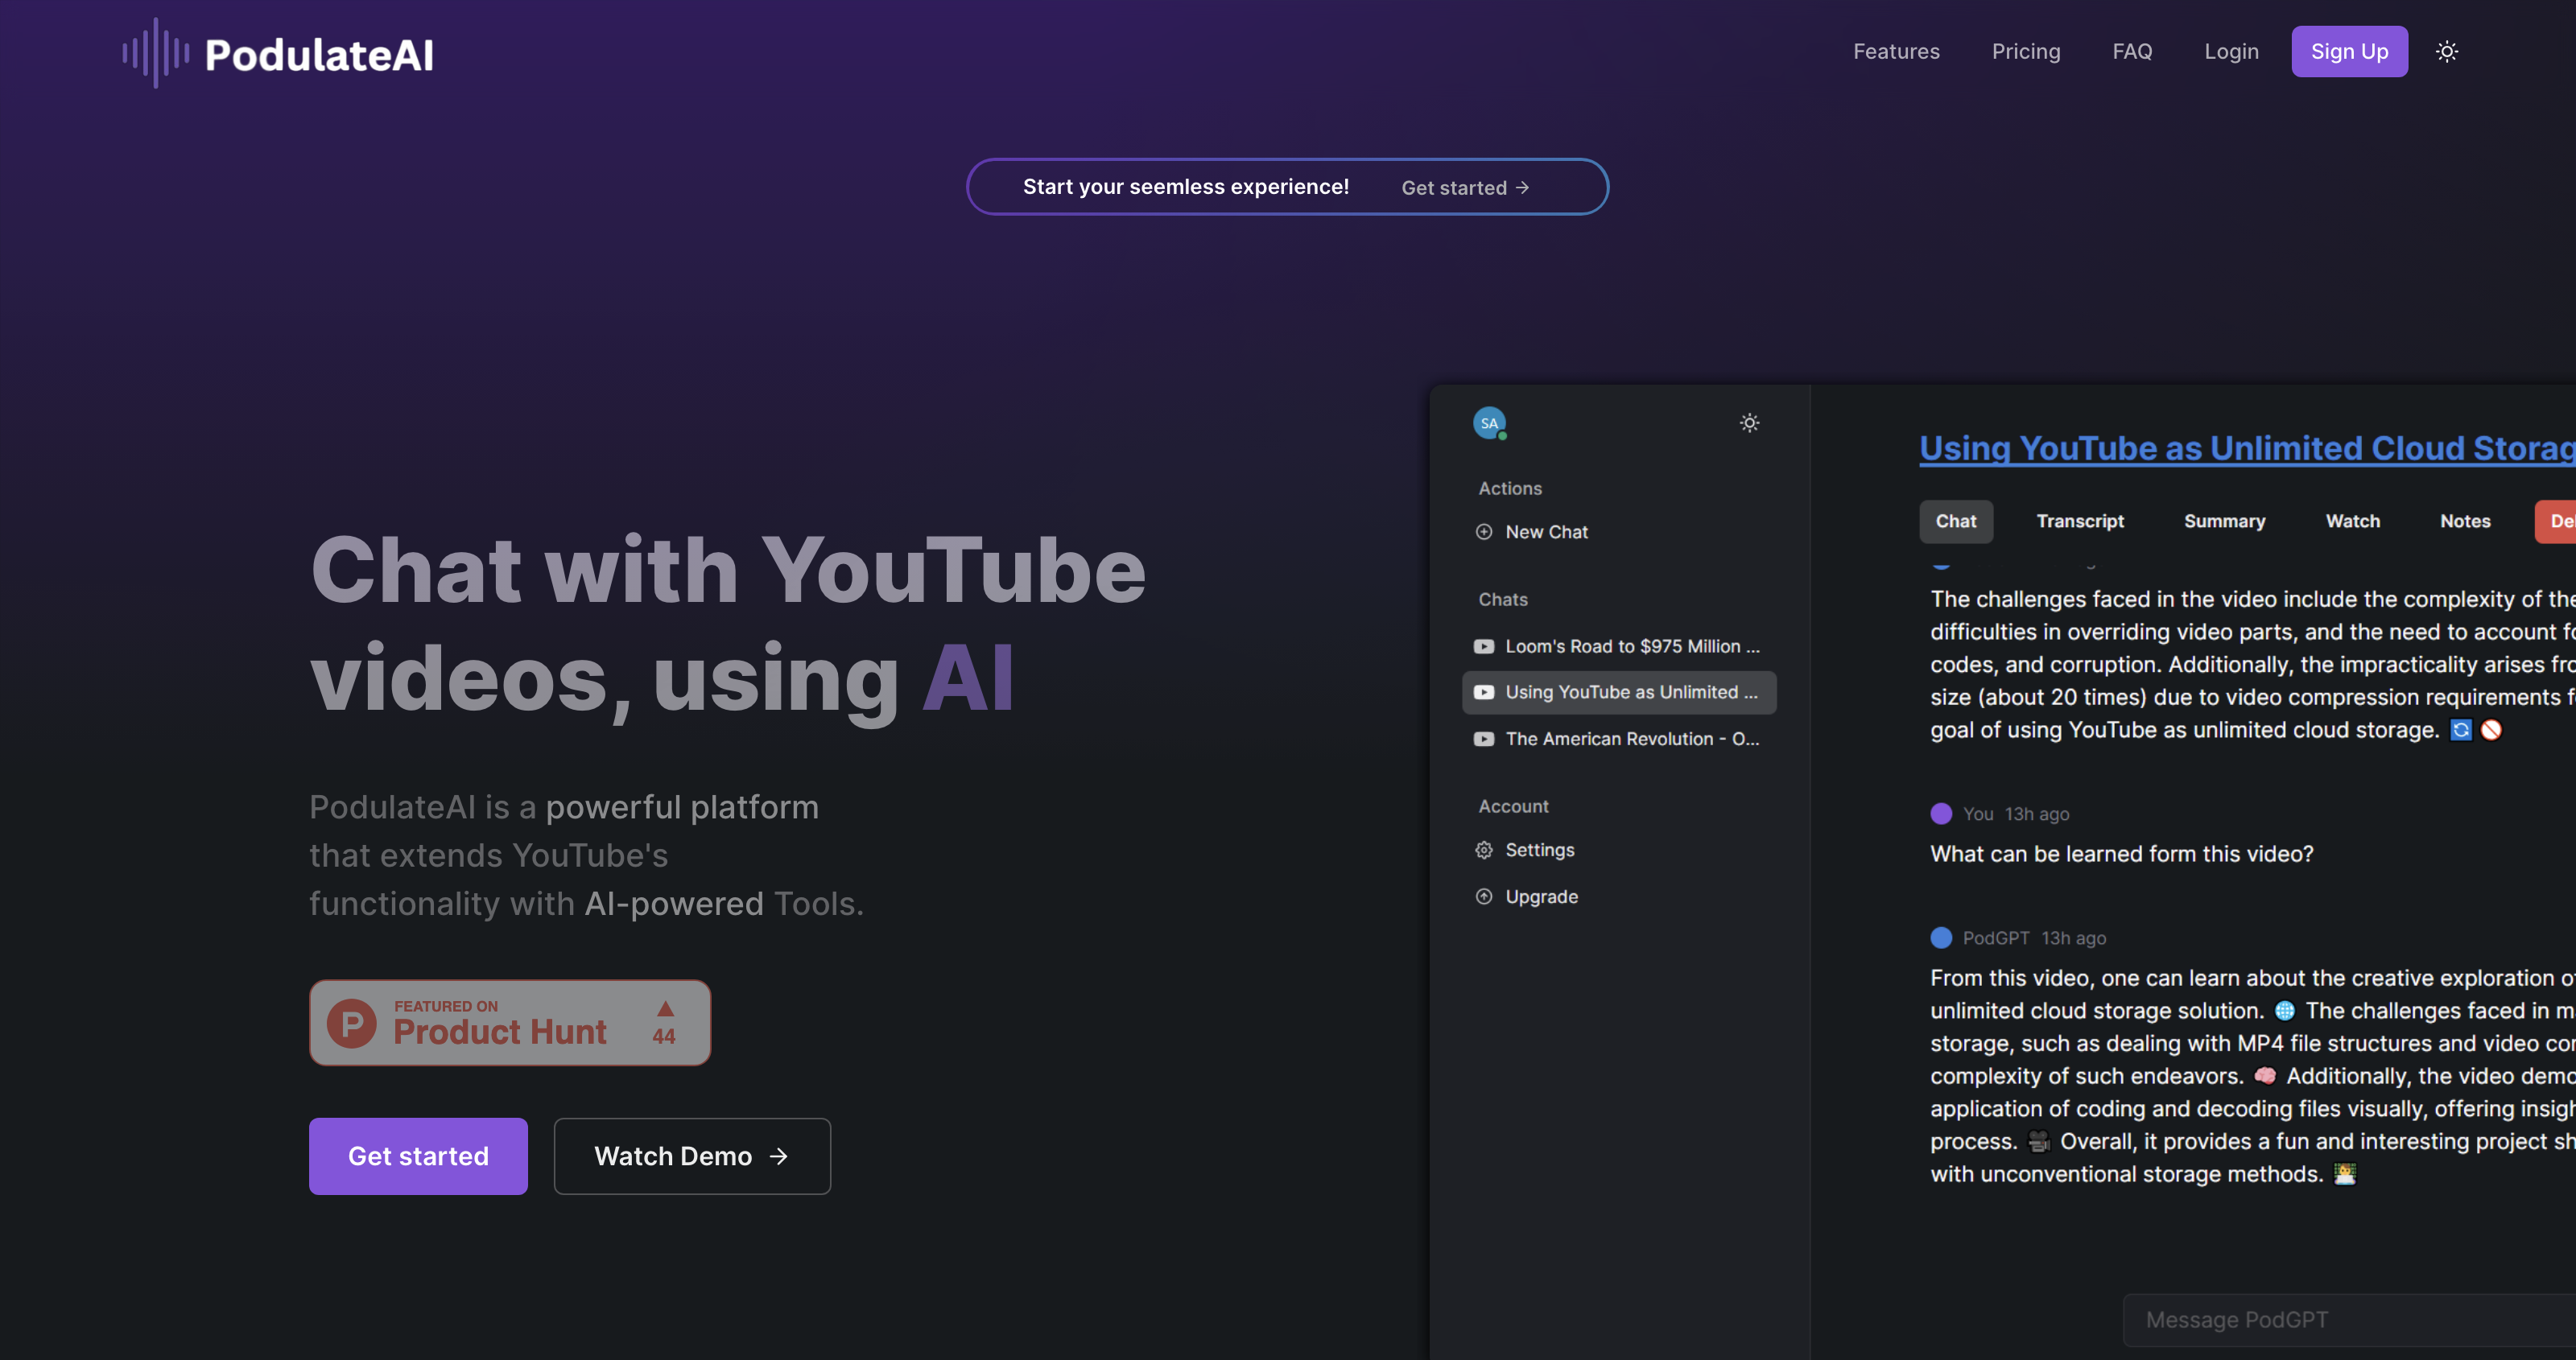Click the SA user avatar
Image resolution: width=2576 pixels, height=1360 pixels.
tap(1490, 423)
